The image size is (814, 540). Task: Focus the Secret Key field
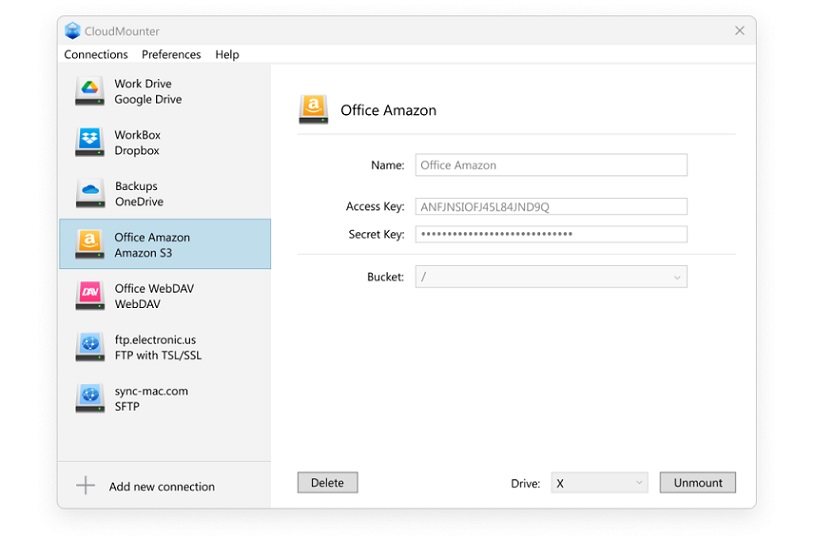tap(551, 234)
